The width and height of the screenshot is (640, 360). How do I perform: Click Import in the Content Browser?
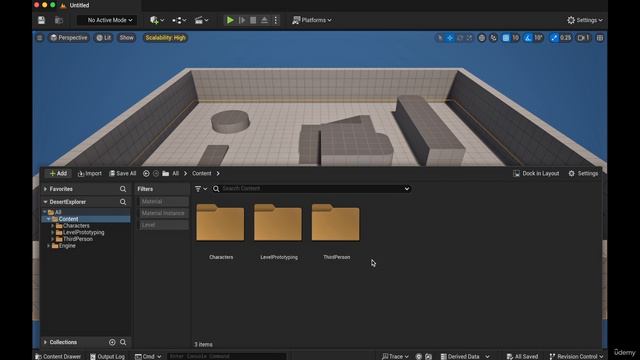click(x=89, y=173)
